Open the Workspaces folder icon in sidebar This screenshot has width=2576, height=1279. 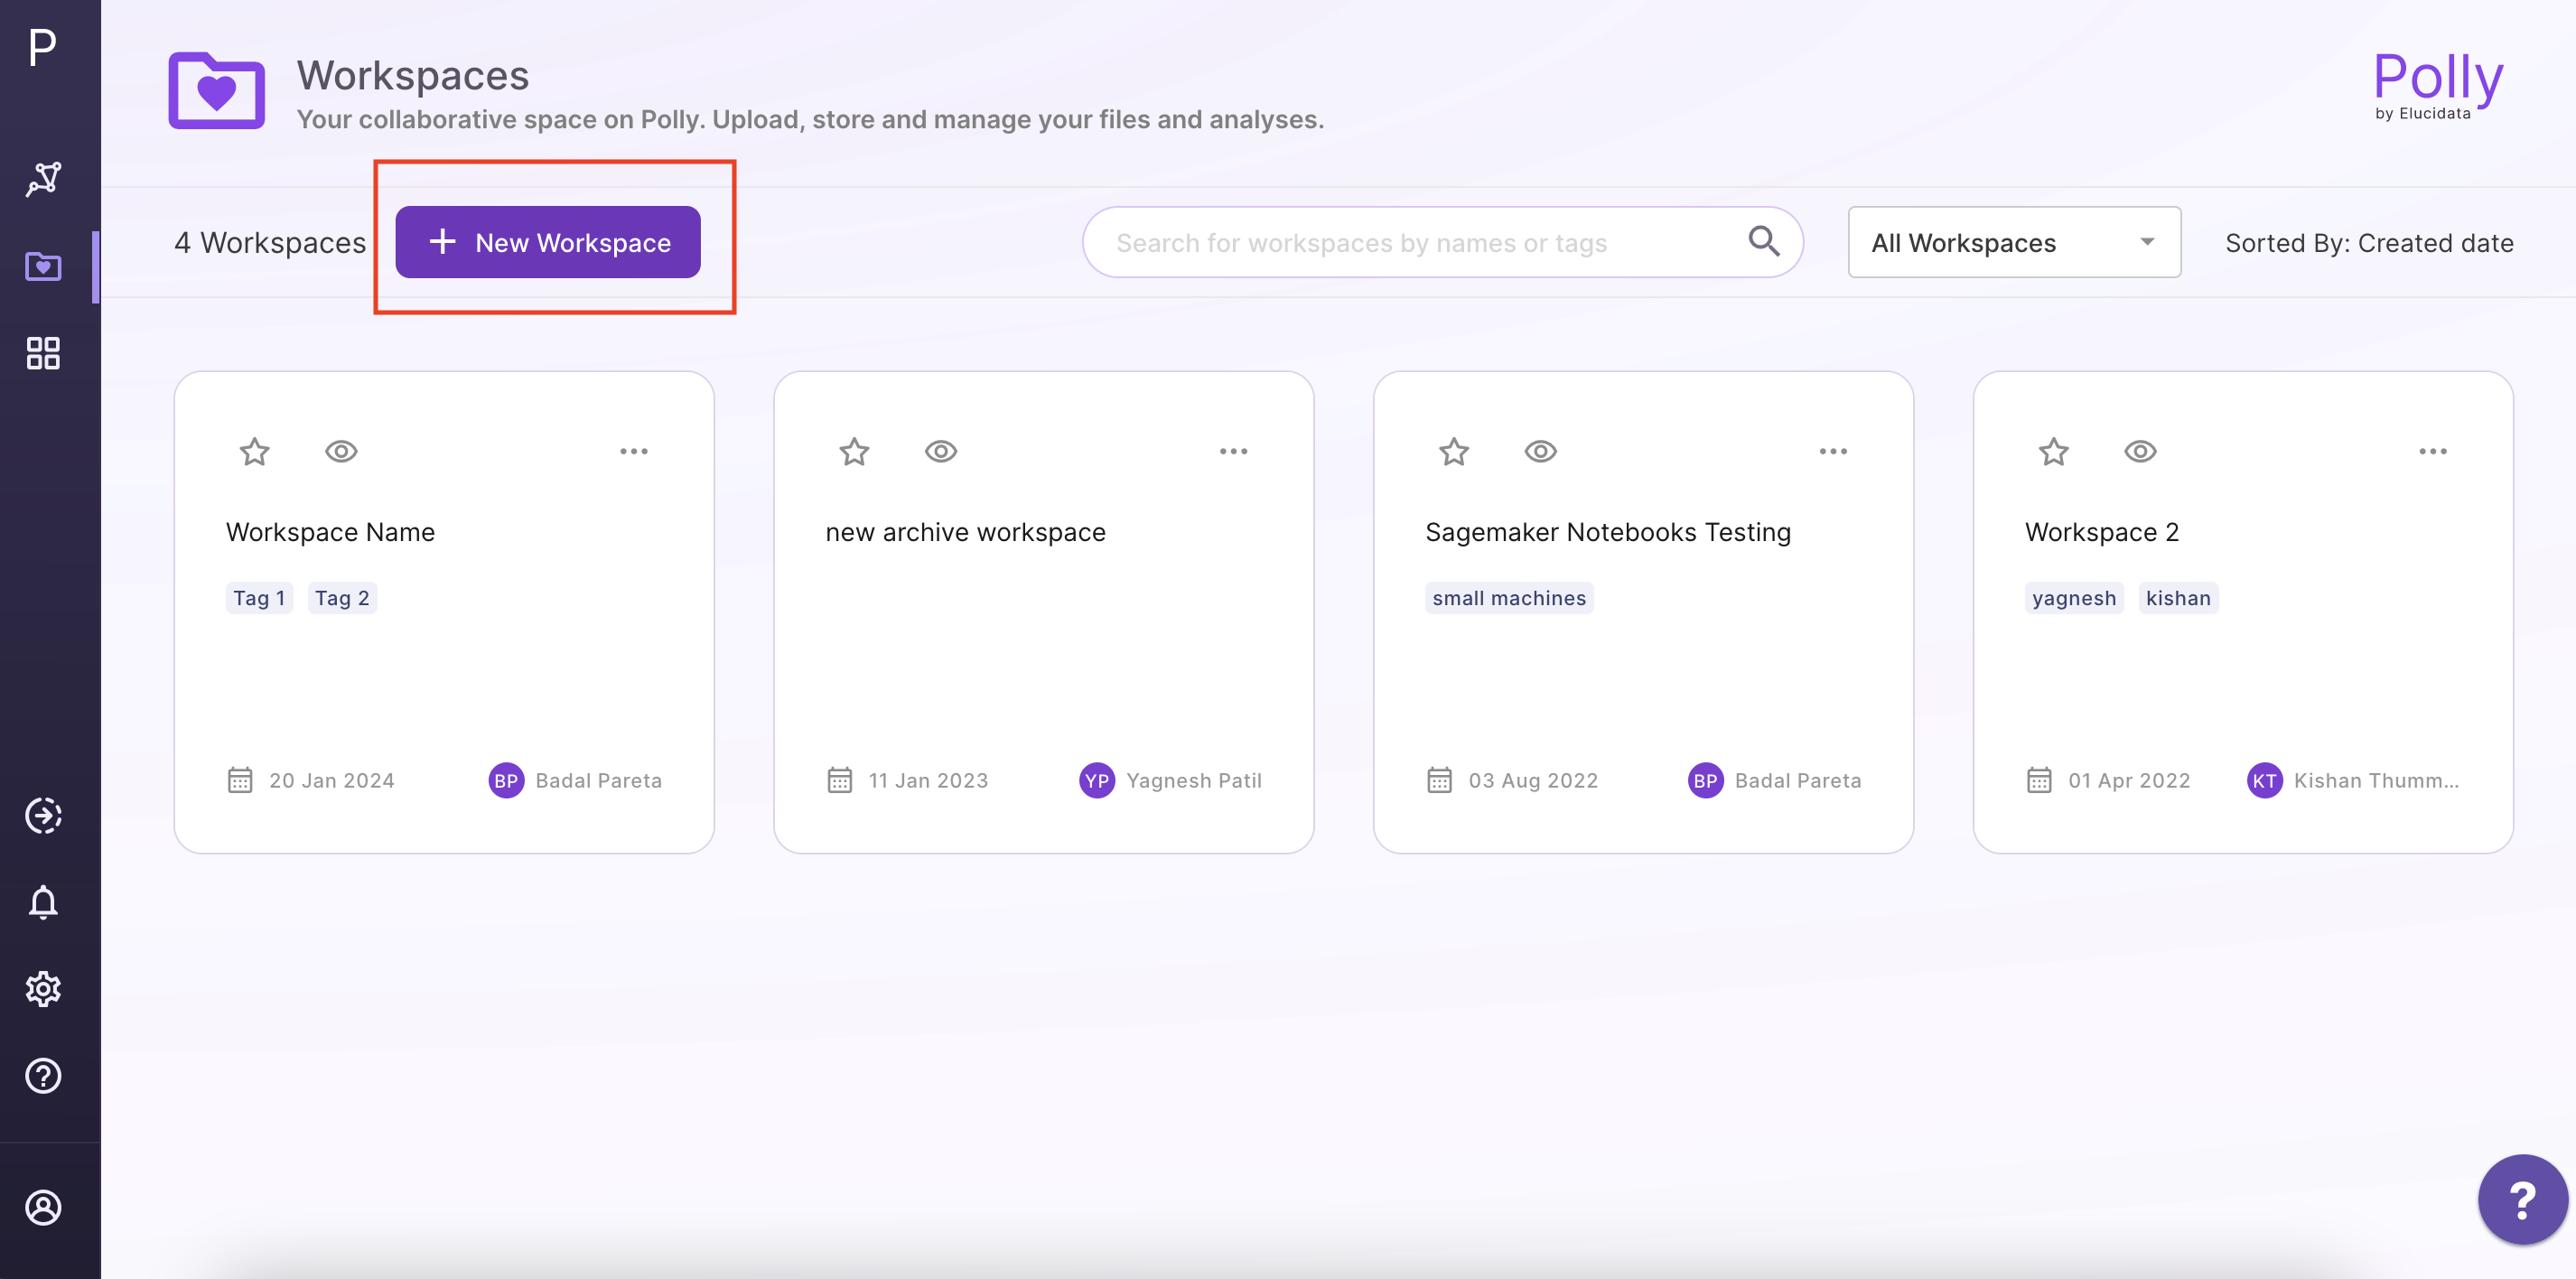point(43,266)
